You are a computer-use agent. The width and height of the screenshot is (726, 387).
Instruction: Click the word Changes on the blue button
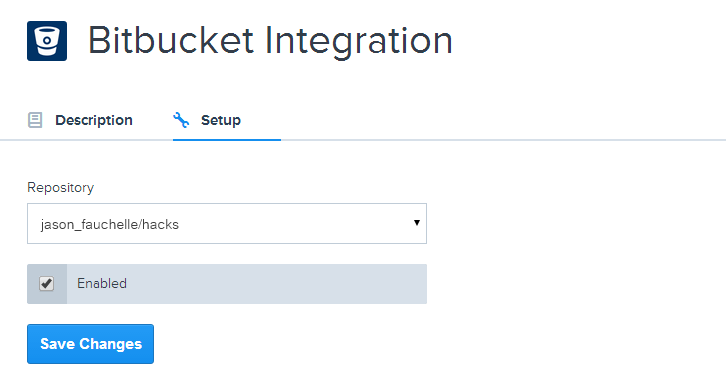[x=111, y=344]
